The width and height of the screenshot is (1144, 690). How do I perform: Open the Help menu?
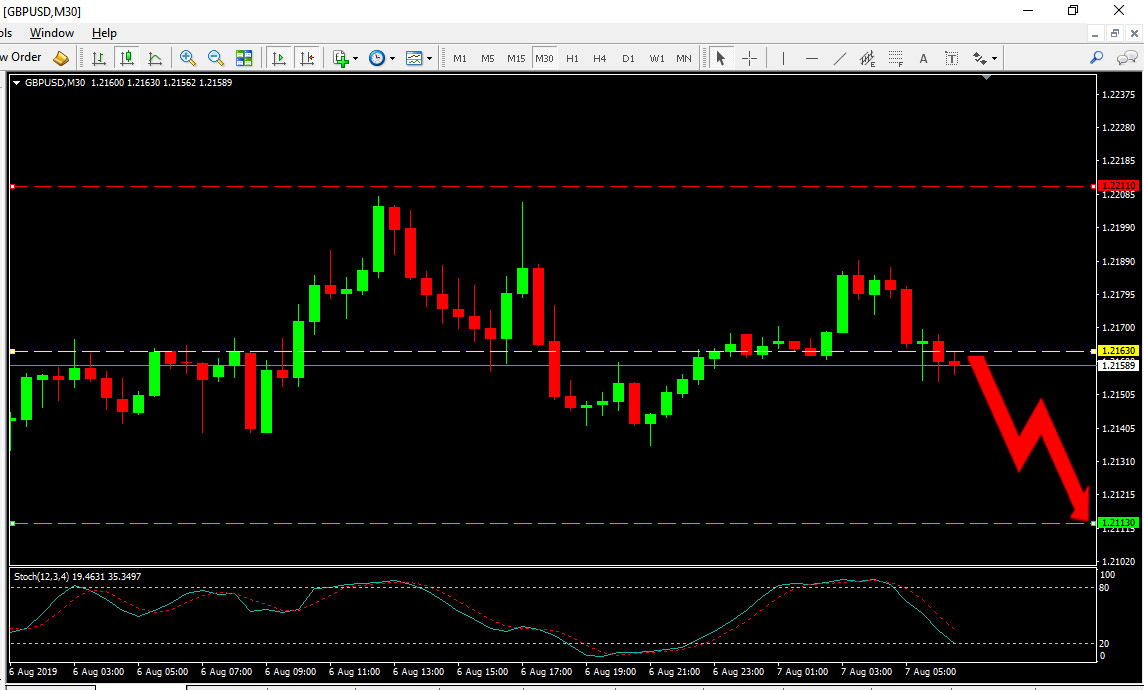(104, 33)
